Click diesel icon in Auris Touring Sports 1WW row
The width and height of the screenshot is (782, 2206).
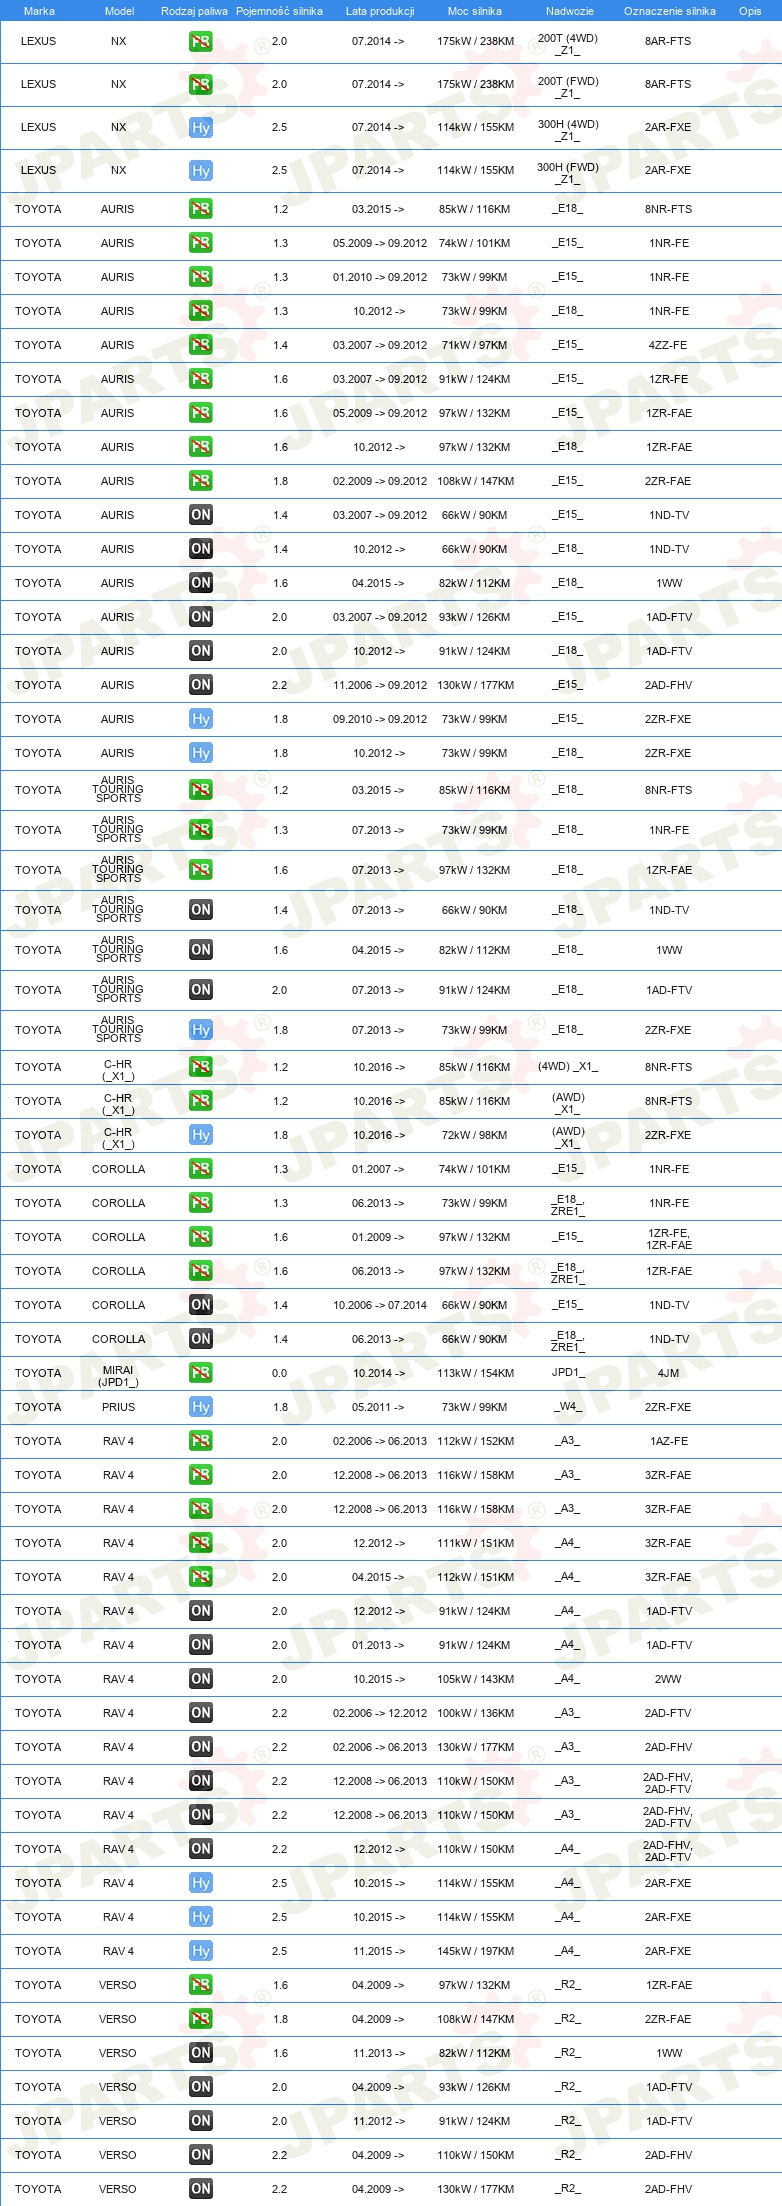(x=201, y=950)
